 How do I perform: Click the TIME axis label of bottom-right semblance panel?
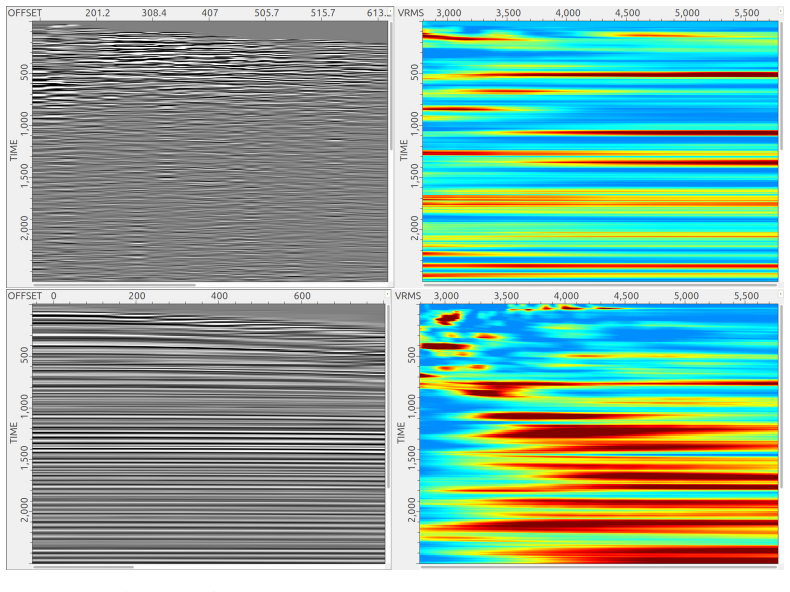click(401, 433)
